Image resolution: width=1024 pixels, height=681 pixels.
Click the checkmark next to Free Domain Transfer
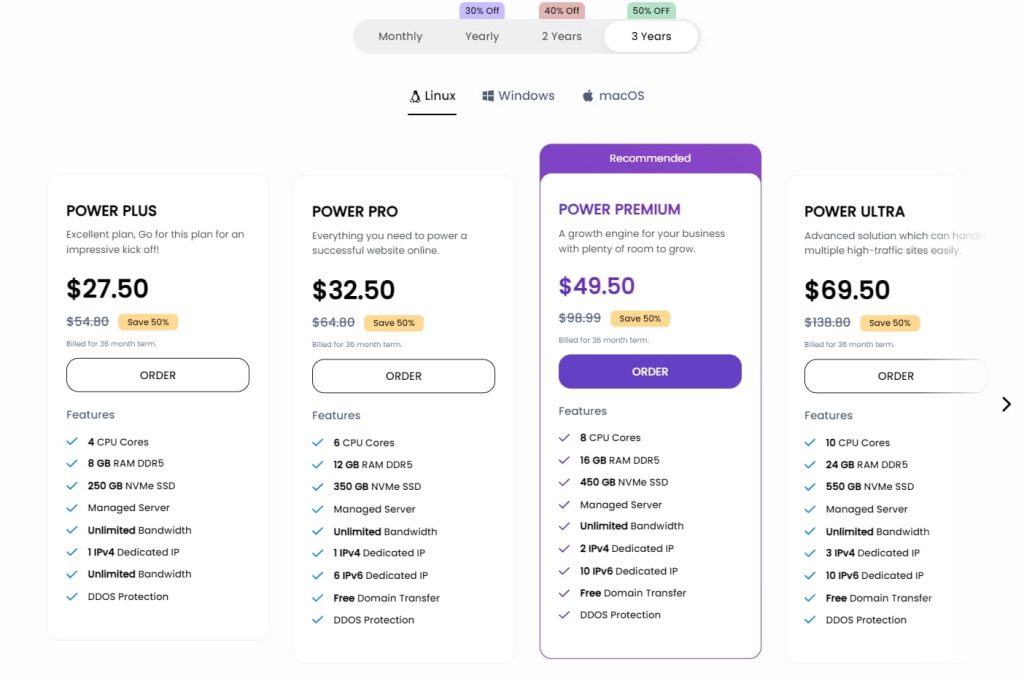point(565,593)
